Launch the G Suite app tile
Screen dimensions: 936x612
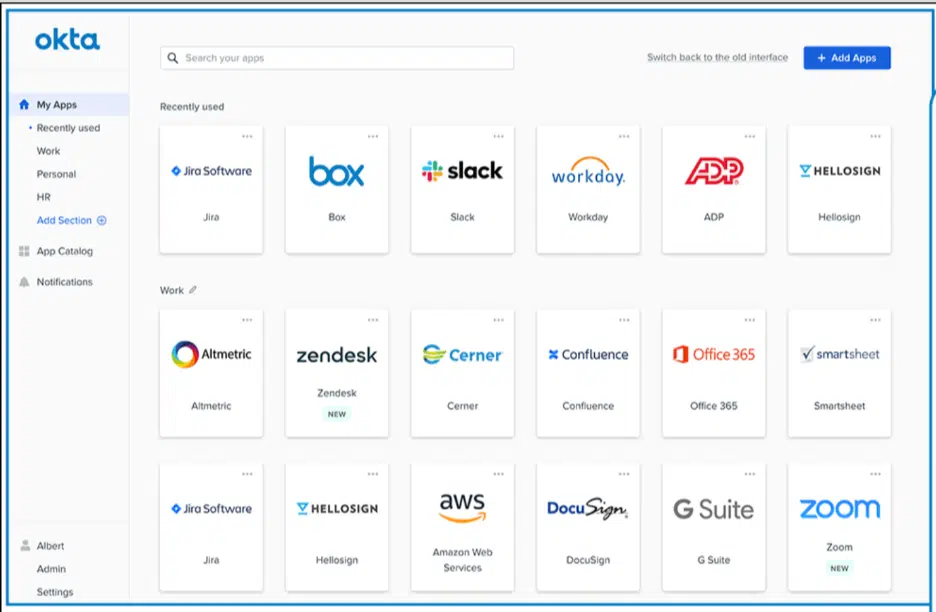tap(713, 527)
